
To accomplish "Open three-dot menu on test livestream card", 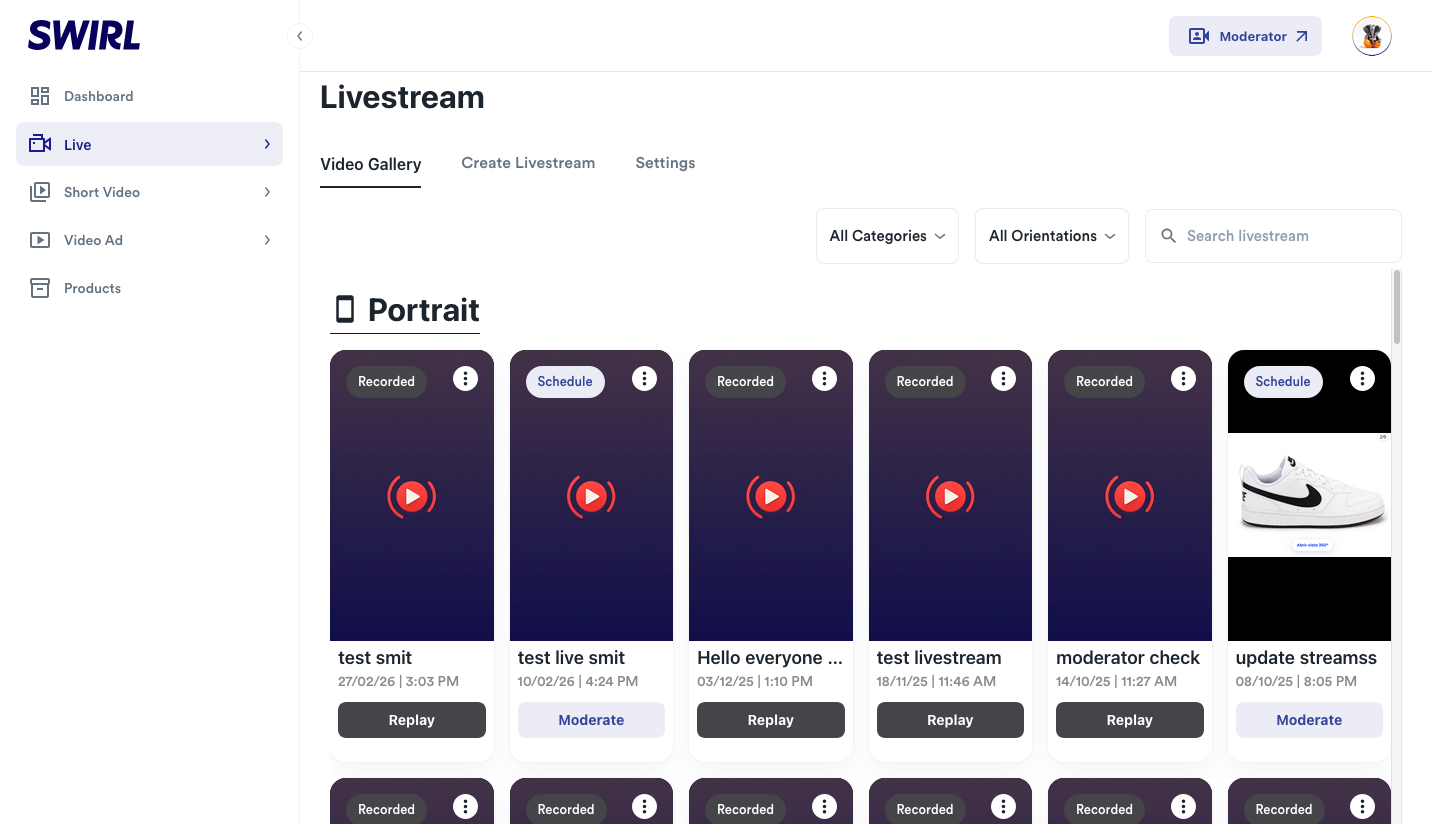I will pos(1003,378).
